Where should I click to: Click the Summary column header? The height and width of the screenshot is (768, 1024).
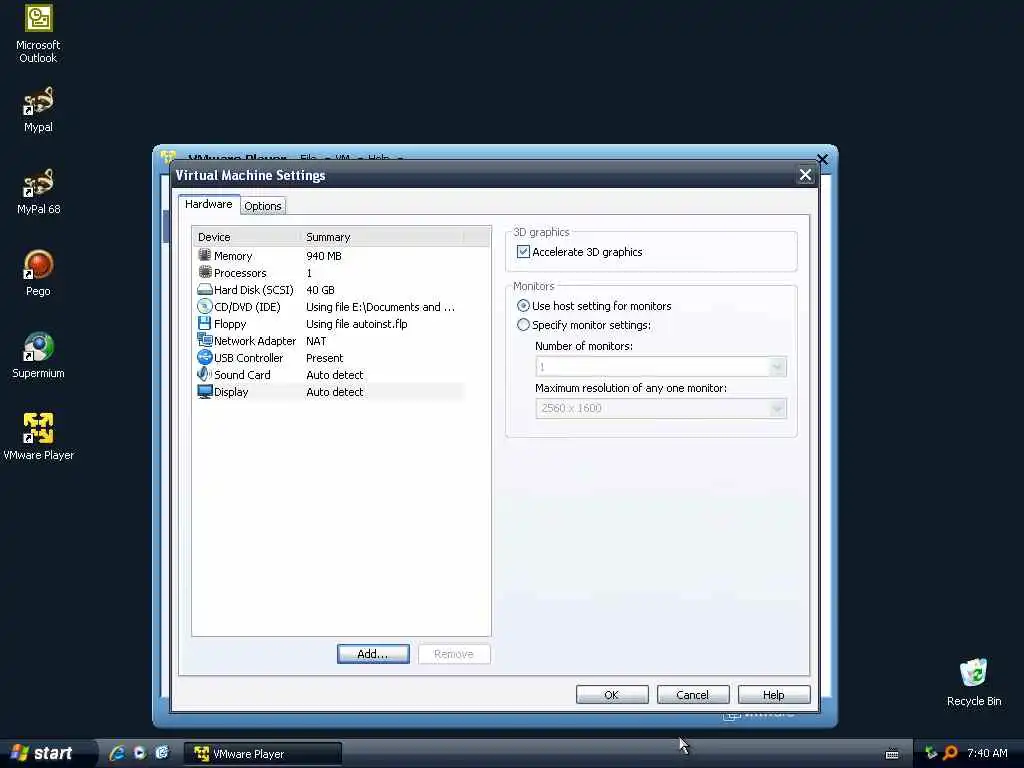(382, 237)
